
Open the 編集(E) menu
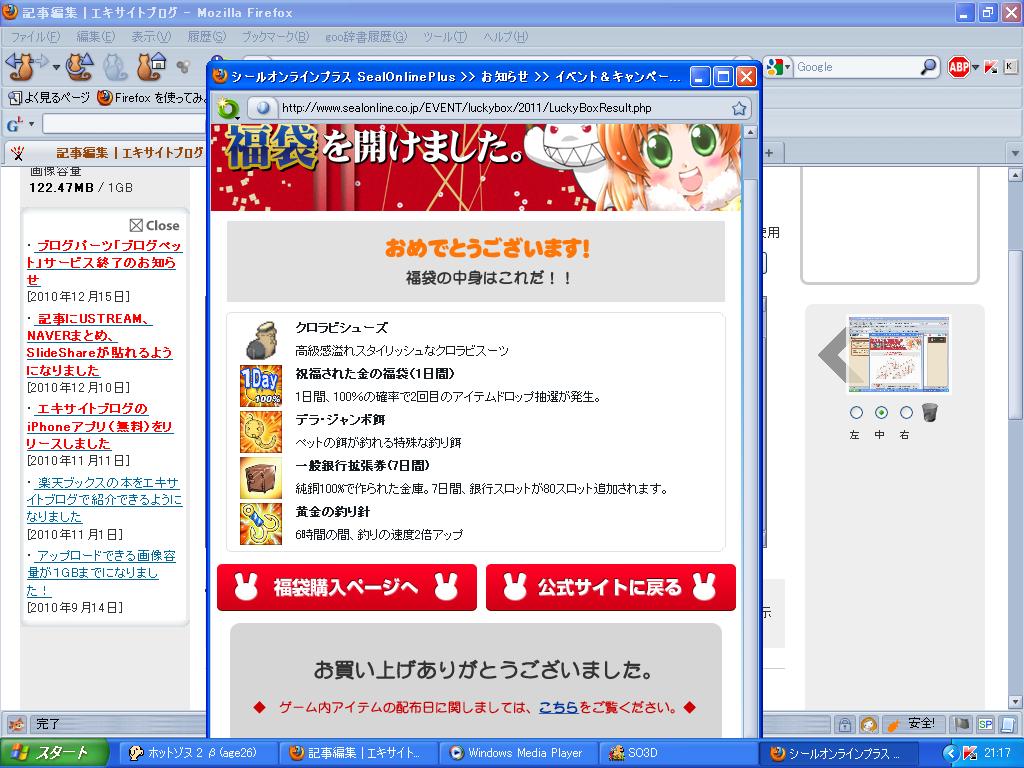click(95, 37)
